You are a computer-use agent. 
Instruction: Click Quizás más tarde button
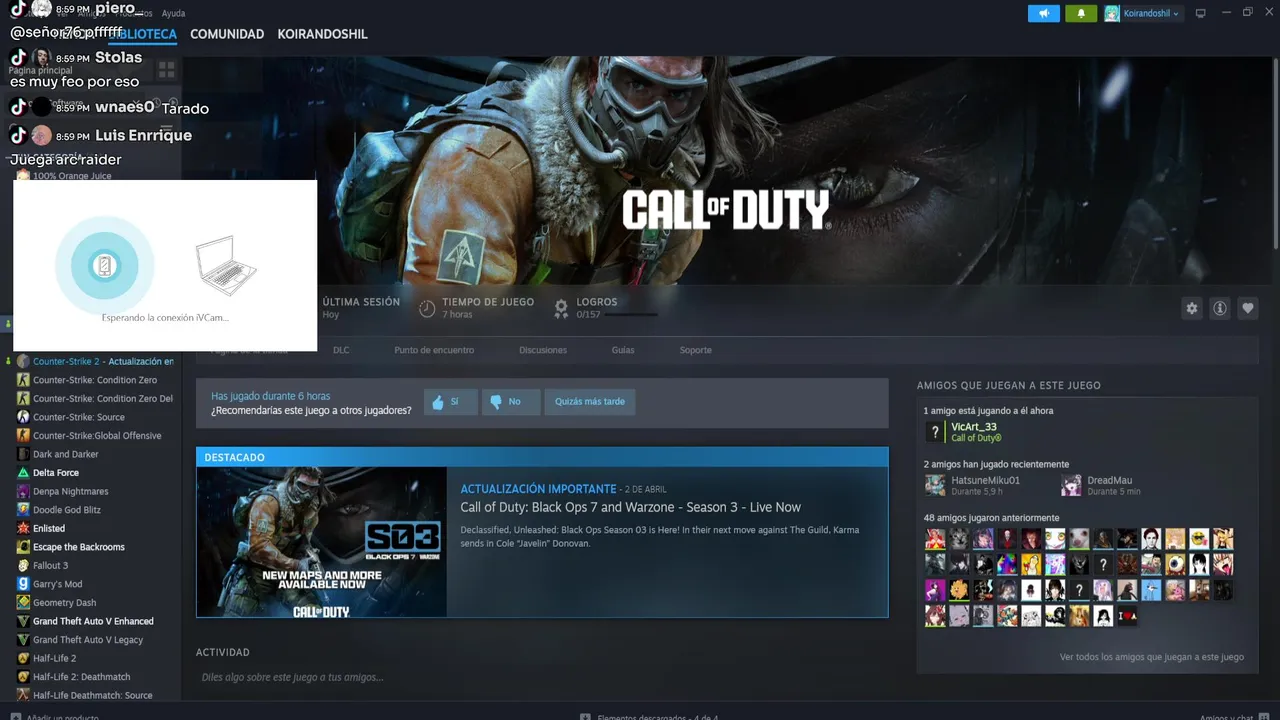click(x=590, y=402)
